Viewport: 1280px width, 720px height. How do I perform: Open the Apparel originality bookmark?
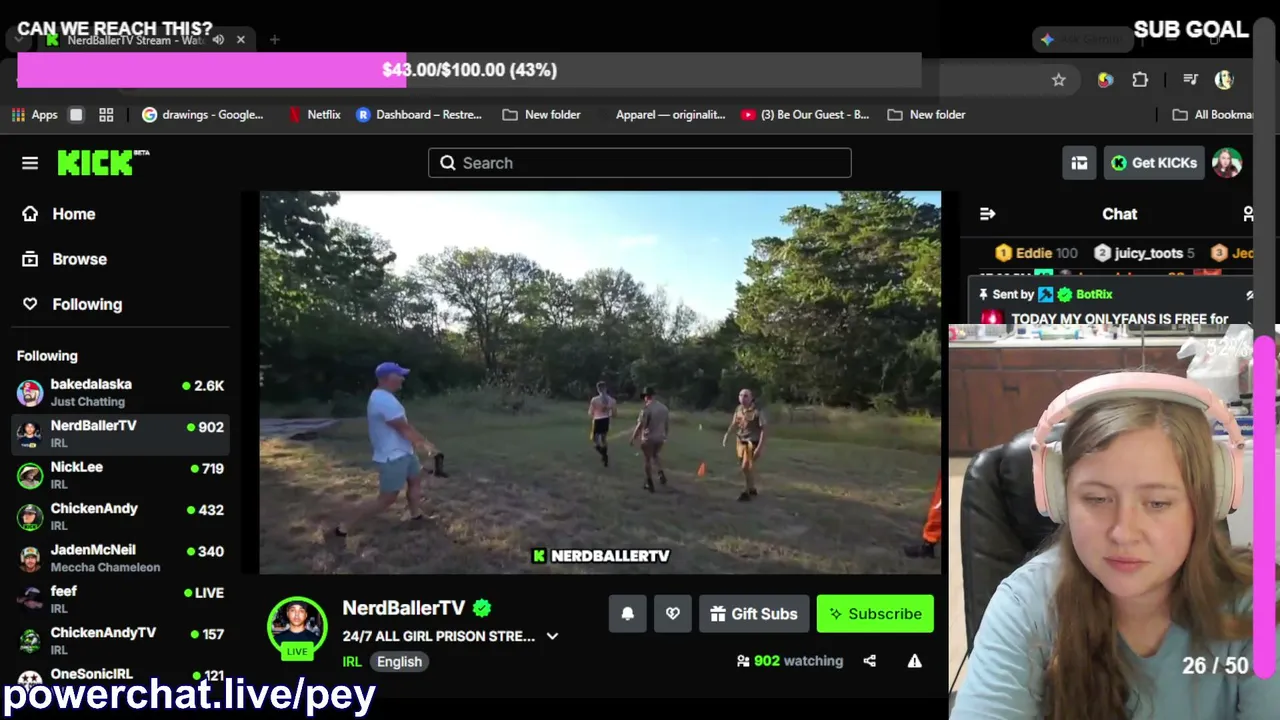click(670, 115)
